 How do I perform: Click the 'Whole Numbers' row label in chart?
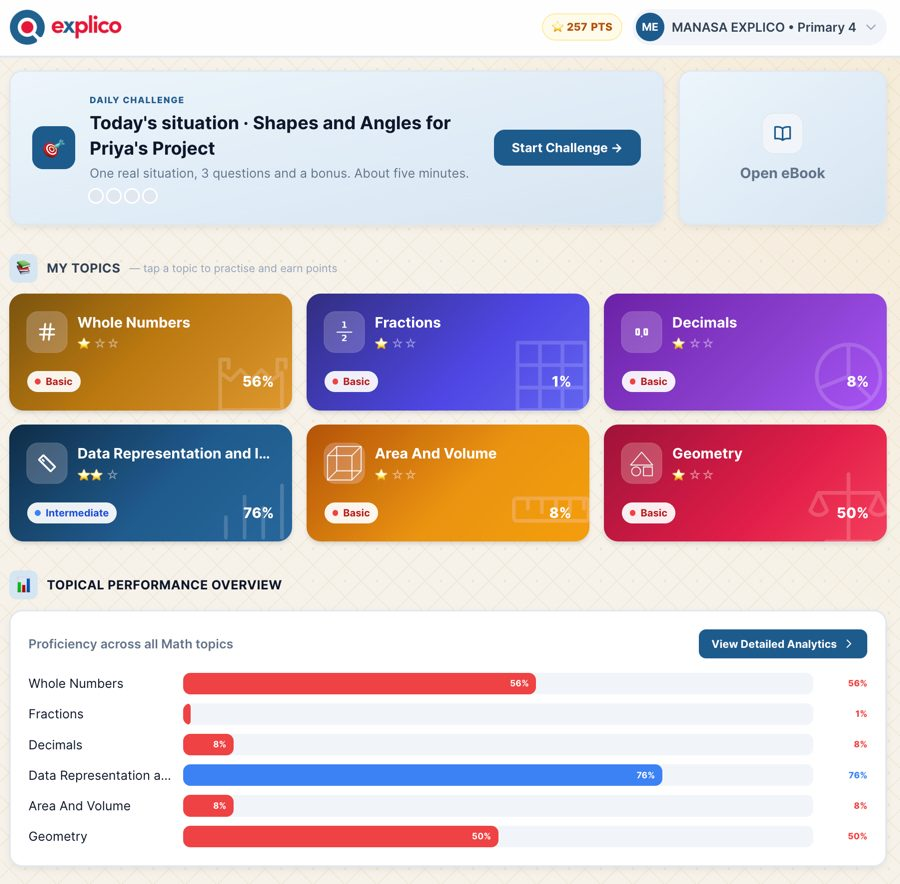76,683
